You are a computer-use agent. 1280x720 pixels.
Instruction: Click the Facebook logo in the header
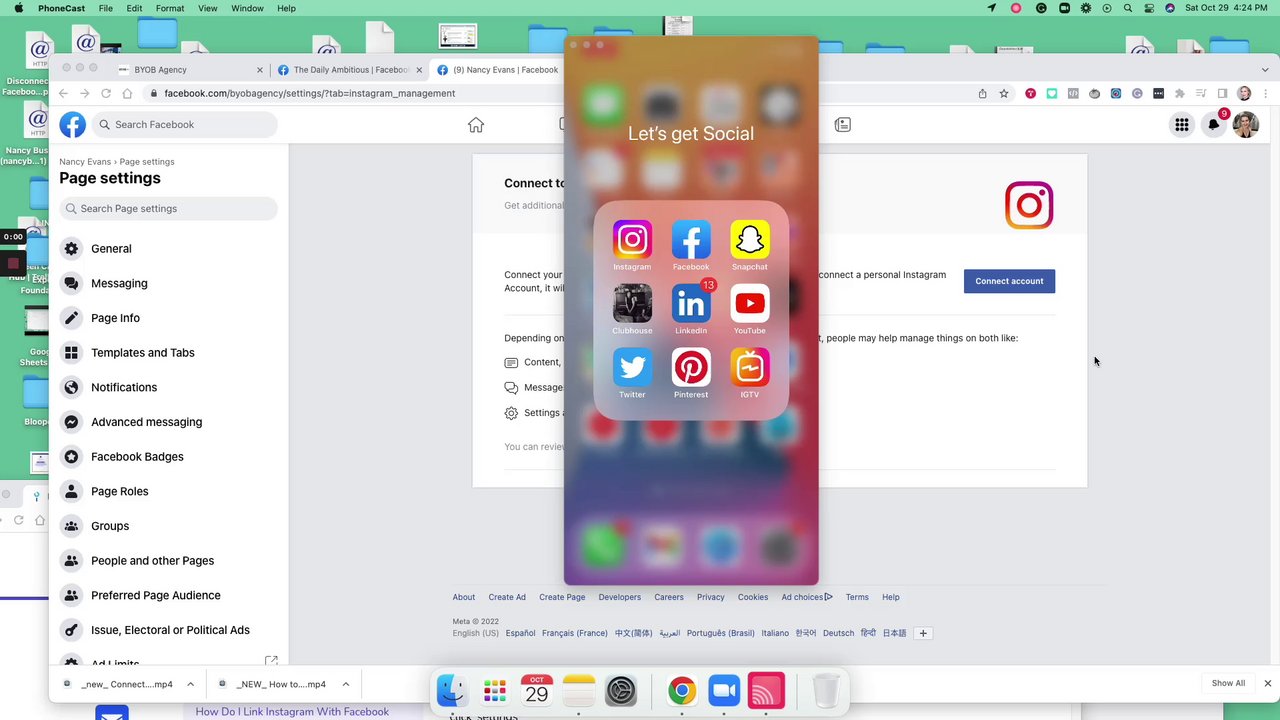[72, 124]
